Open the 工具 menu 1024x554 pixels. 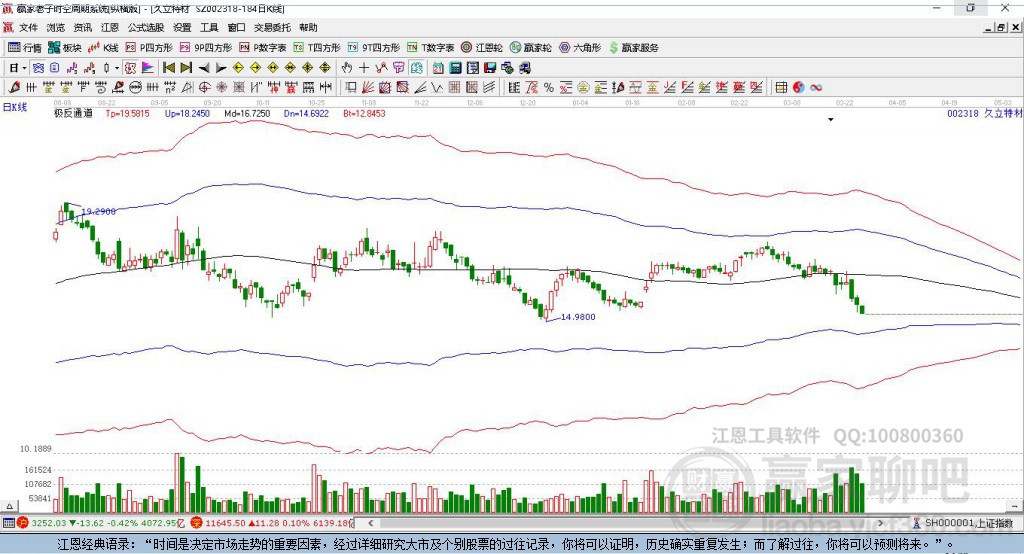tap(209, 27)
